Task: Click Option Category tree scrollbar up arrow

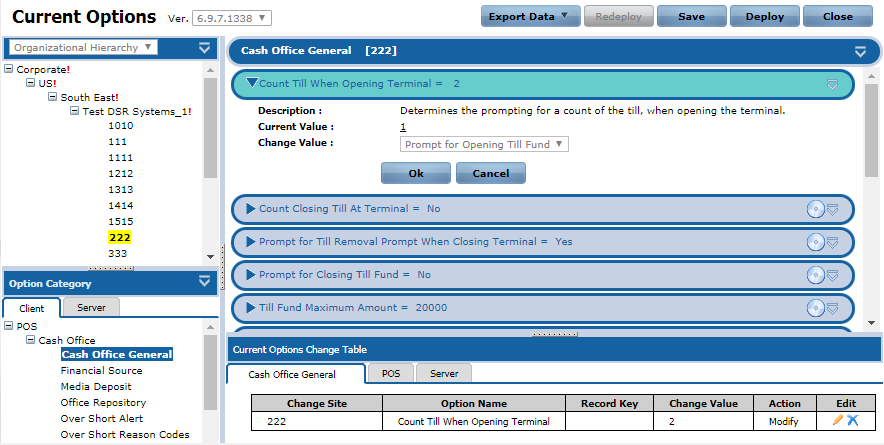Action: [210, 327]
